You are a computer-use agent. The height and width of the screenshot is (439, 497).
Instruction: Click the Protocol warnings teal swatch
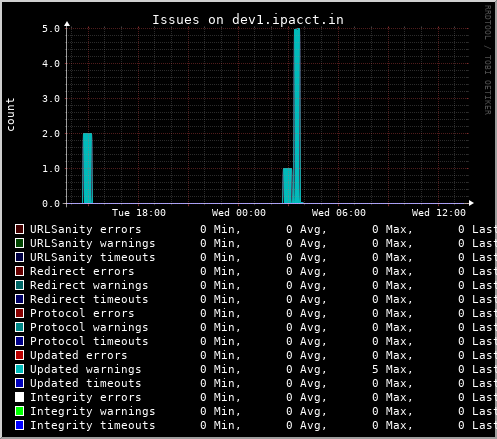(19, 327)
